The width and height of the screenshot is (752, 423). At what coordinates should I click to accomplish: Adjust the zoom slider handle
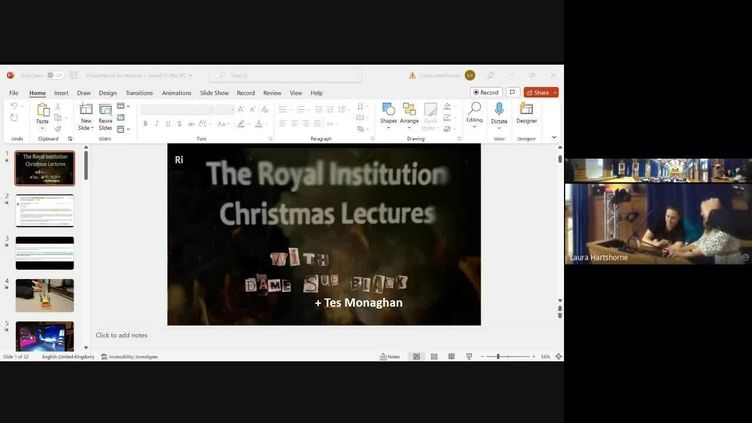click(x=498, y=356)
